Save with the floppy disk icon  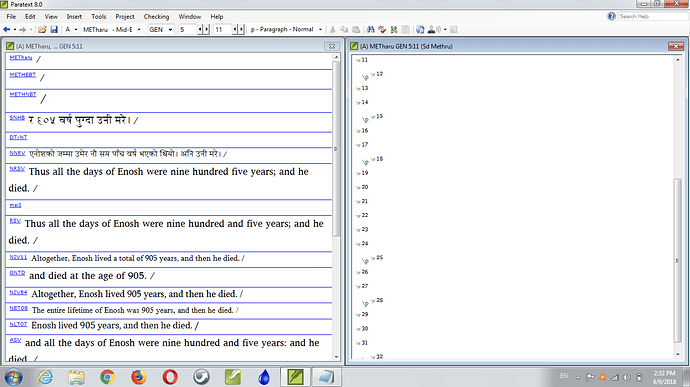[x=54, y=29]
